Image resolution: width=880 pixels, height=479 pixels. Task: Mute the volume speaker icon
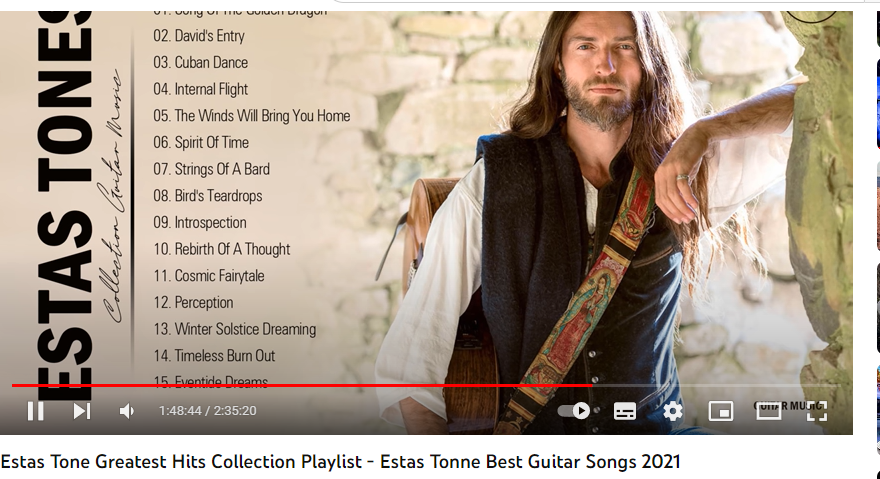click(x=127, y=411)
